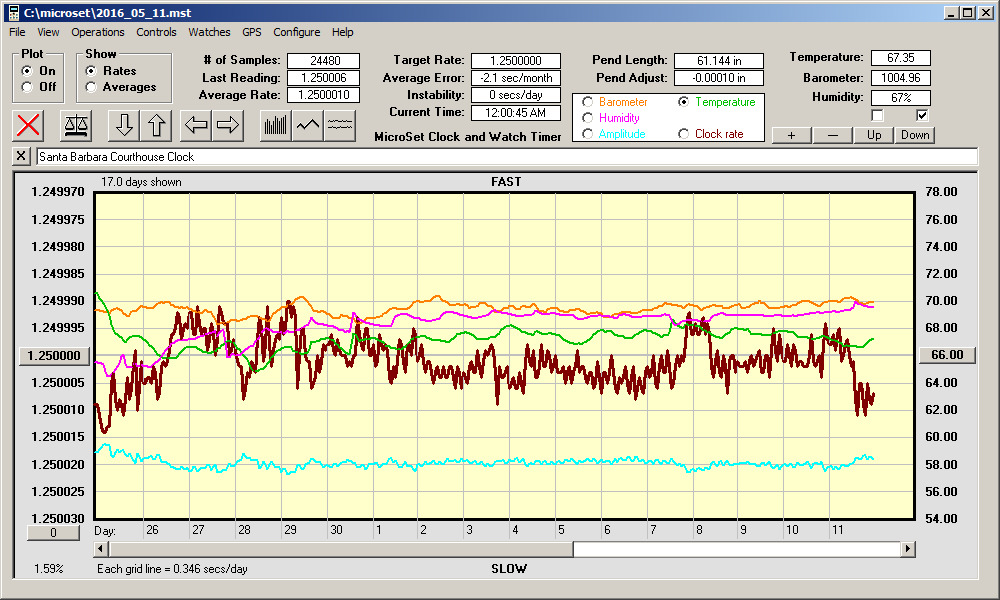
Task: Click the horizontal scrollbar right arrow
Action: [908, 549]
